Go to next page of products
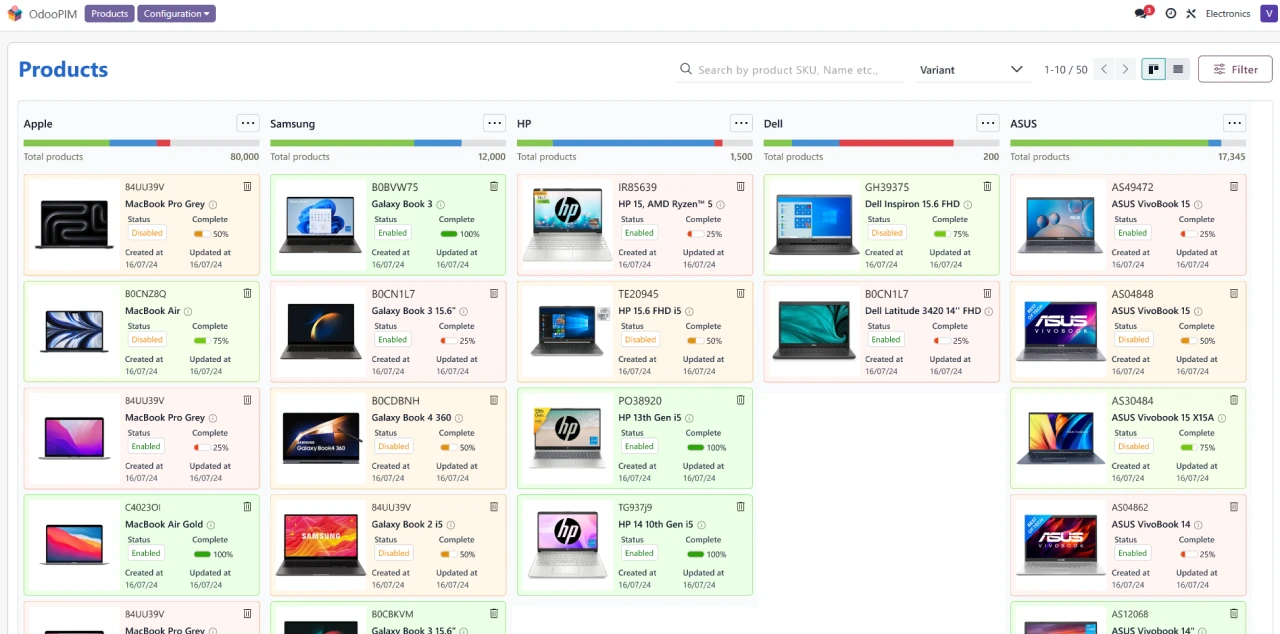The image size is (1280, 634). click(1126, 70)
